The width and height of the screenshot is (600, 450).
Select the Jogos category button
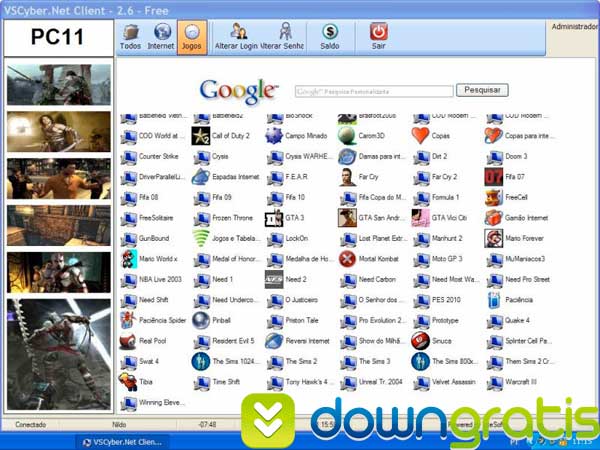coord(192,38)
